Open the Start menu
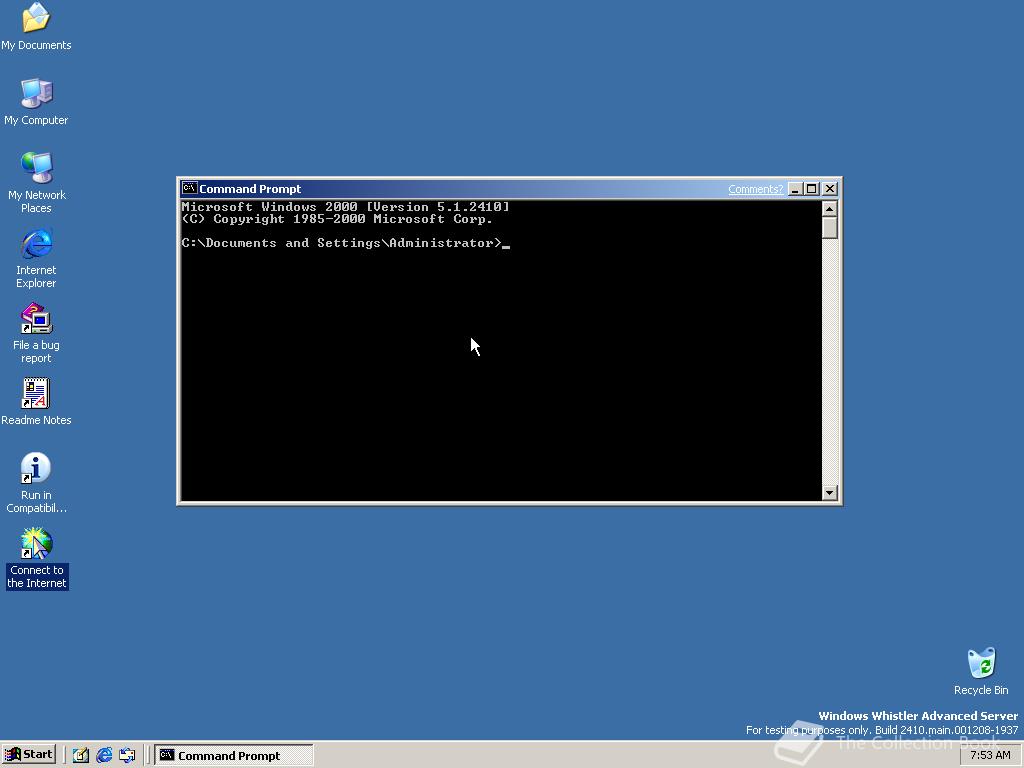1024x768 pixels. coord(28,754)
